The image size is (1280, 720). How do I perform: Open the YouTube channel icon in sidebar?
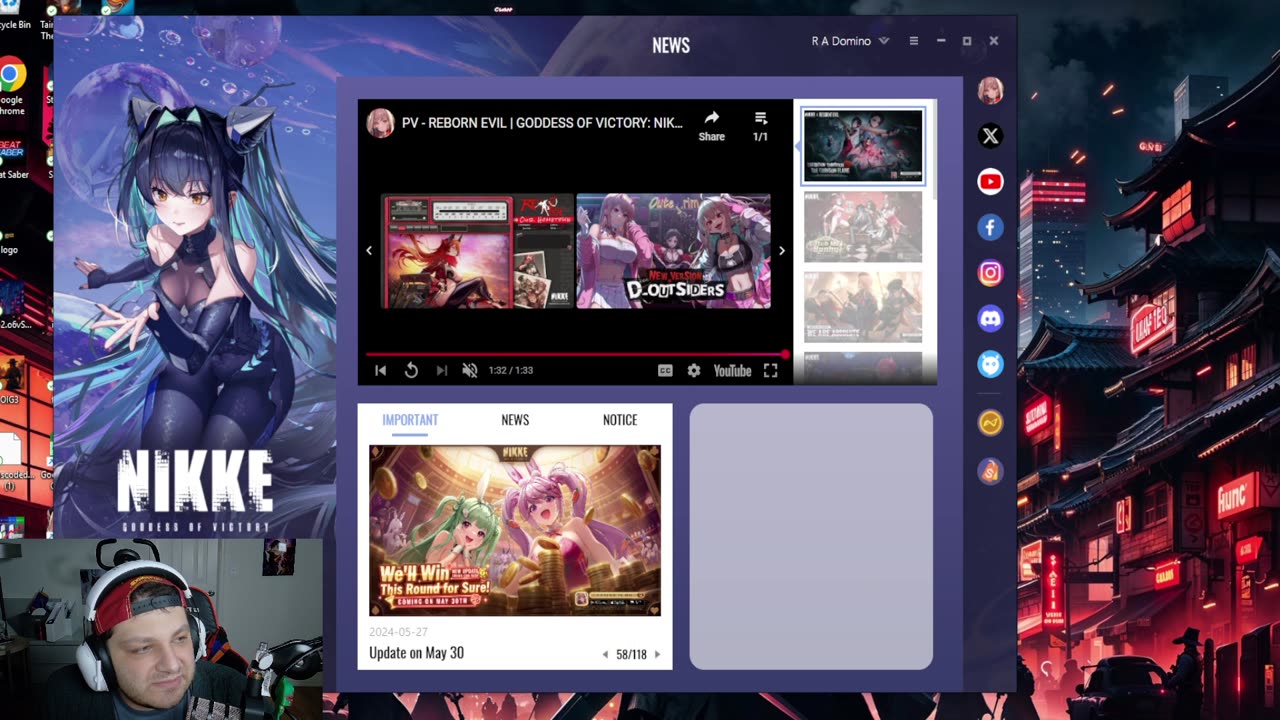point(990,182)
